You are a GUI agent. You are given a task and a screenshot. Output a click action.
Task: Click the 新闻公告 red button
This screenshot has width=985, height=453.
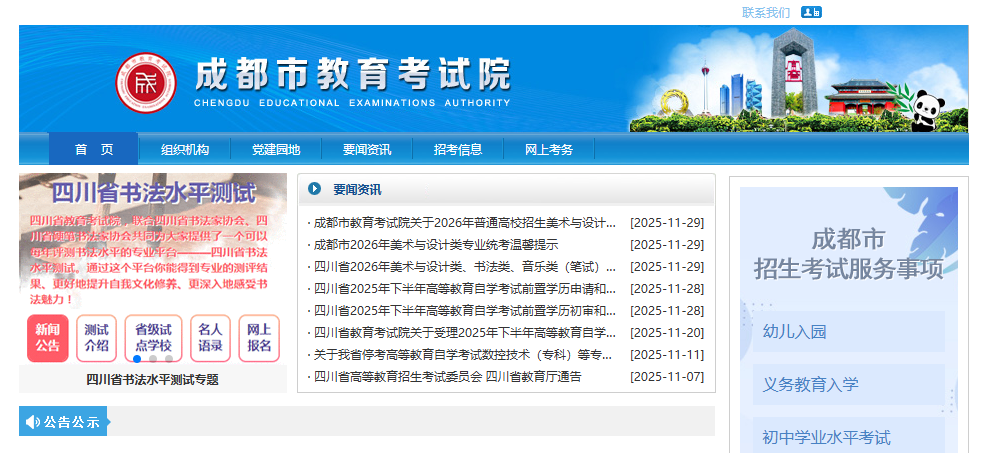(x=48, y=338)
